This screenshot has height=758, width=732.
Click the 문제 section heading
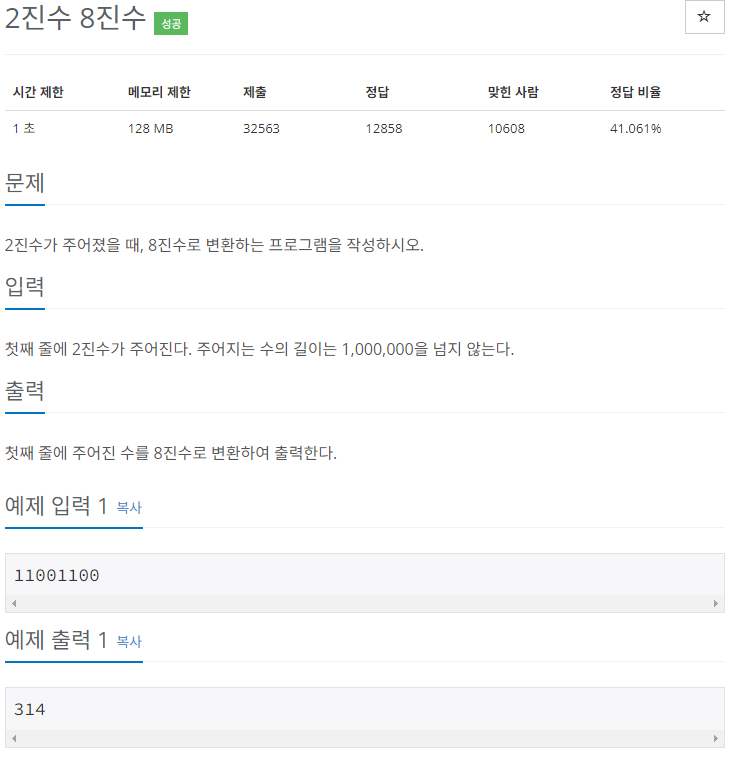[25, 183]
